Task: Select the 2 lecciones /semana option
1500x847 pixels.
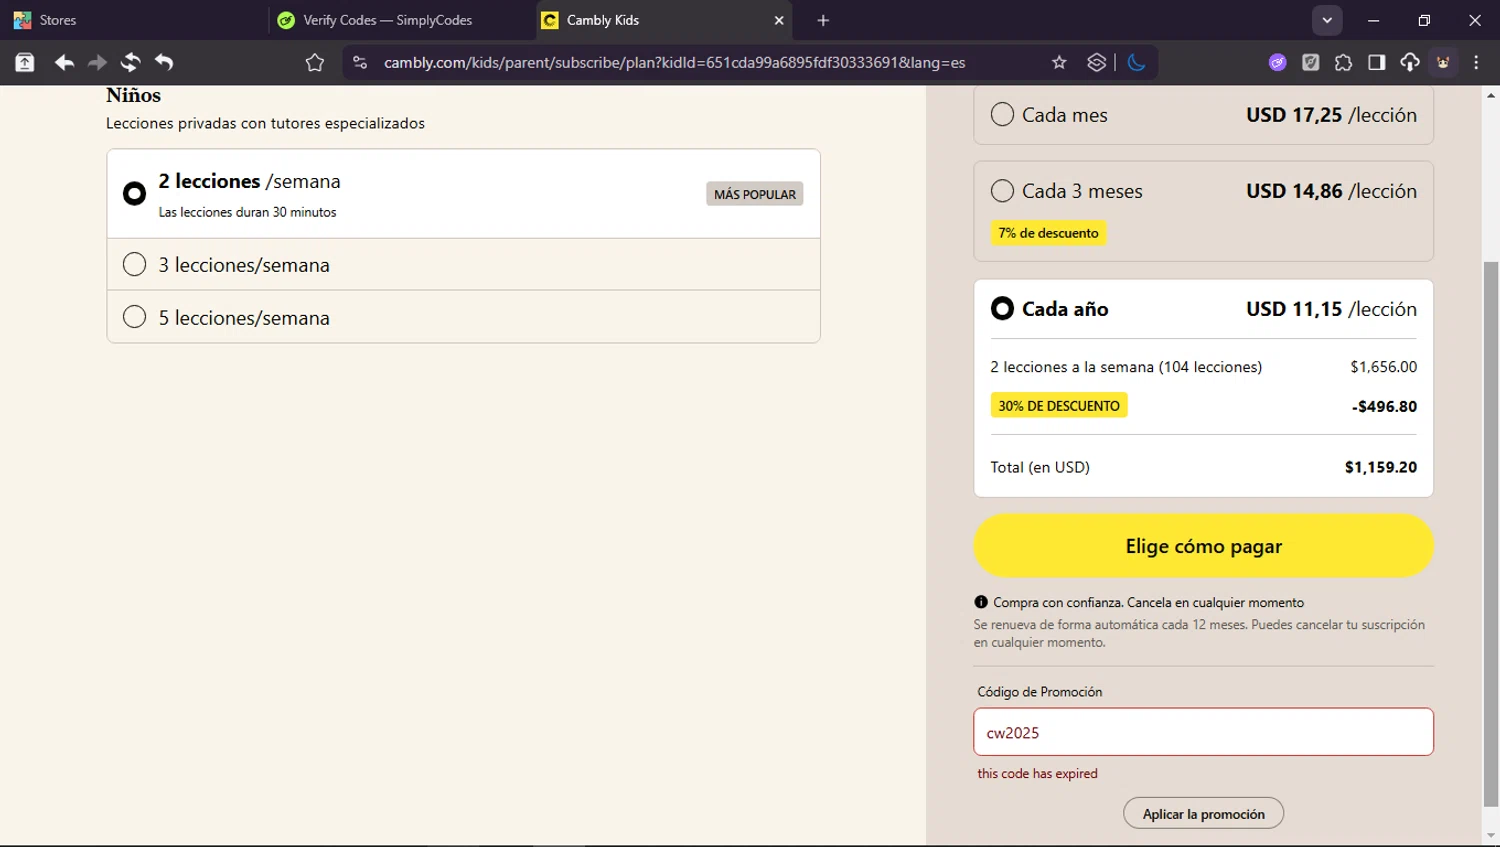Action: point(463,194)
